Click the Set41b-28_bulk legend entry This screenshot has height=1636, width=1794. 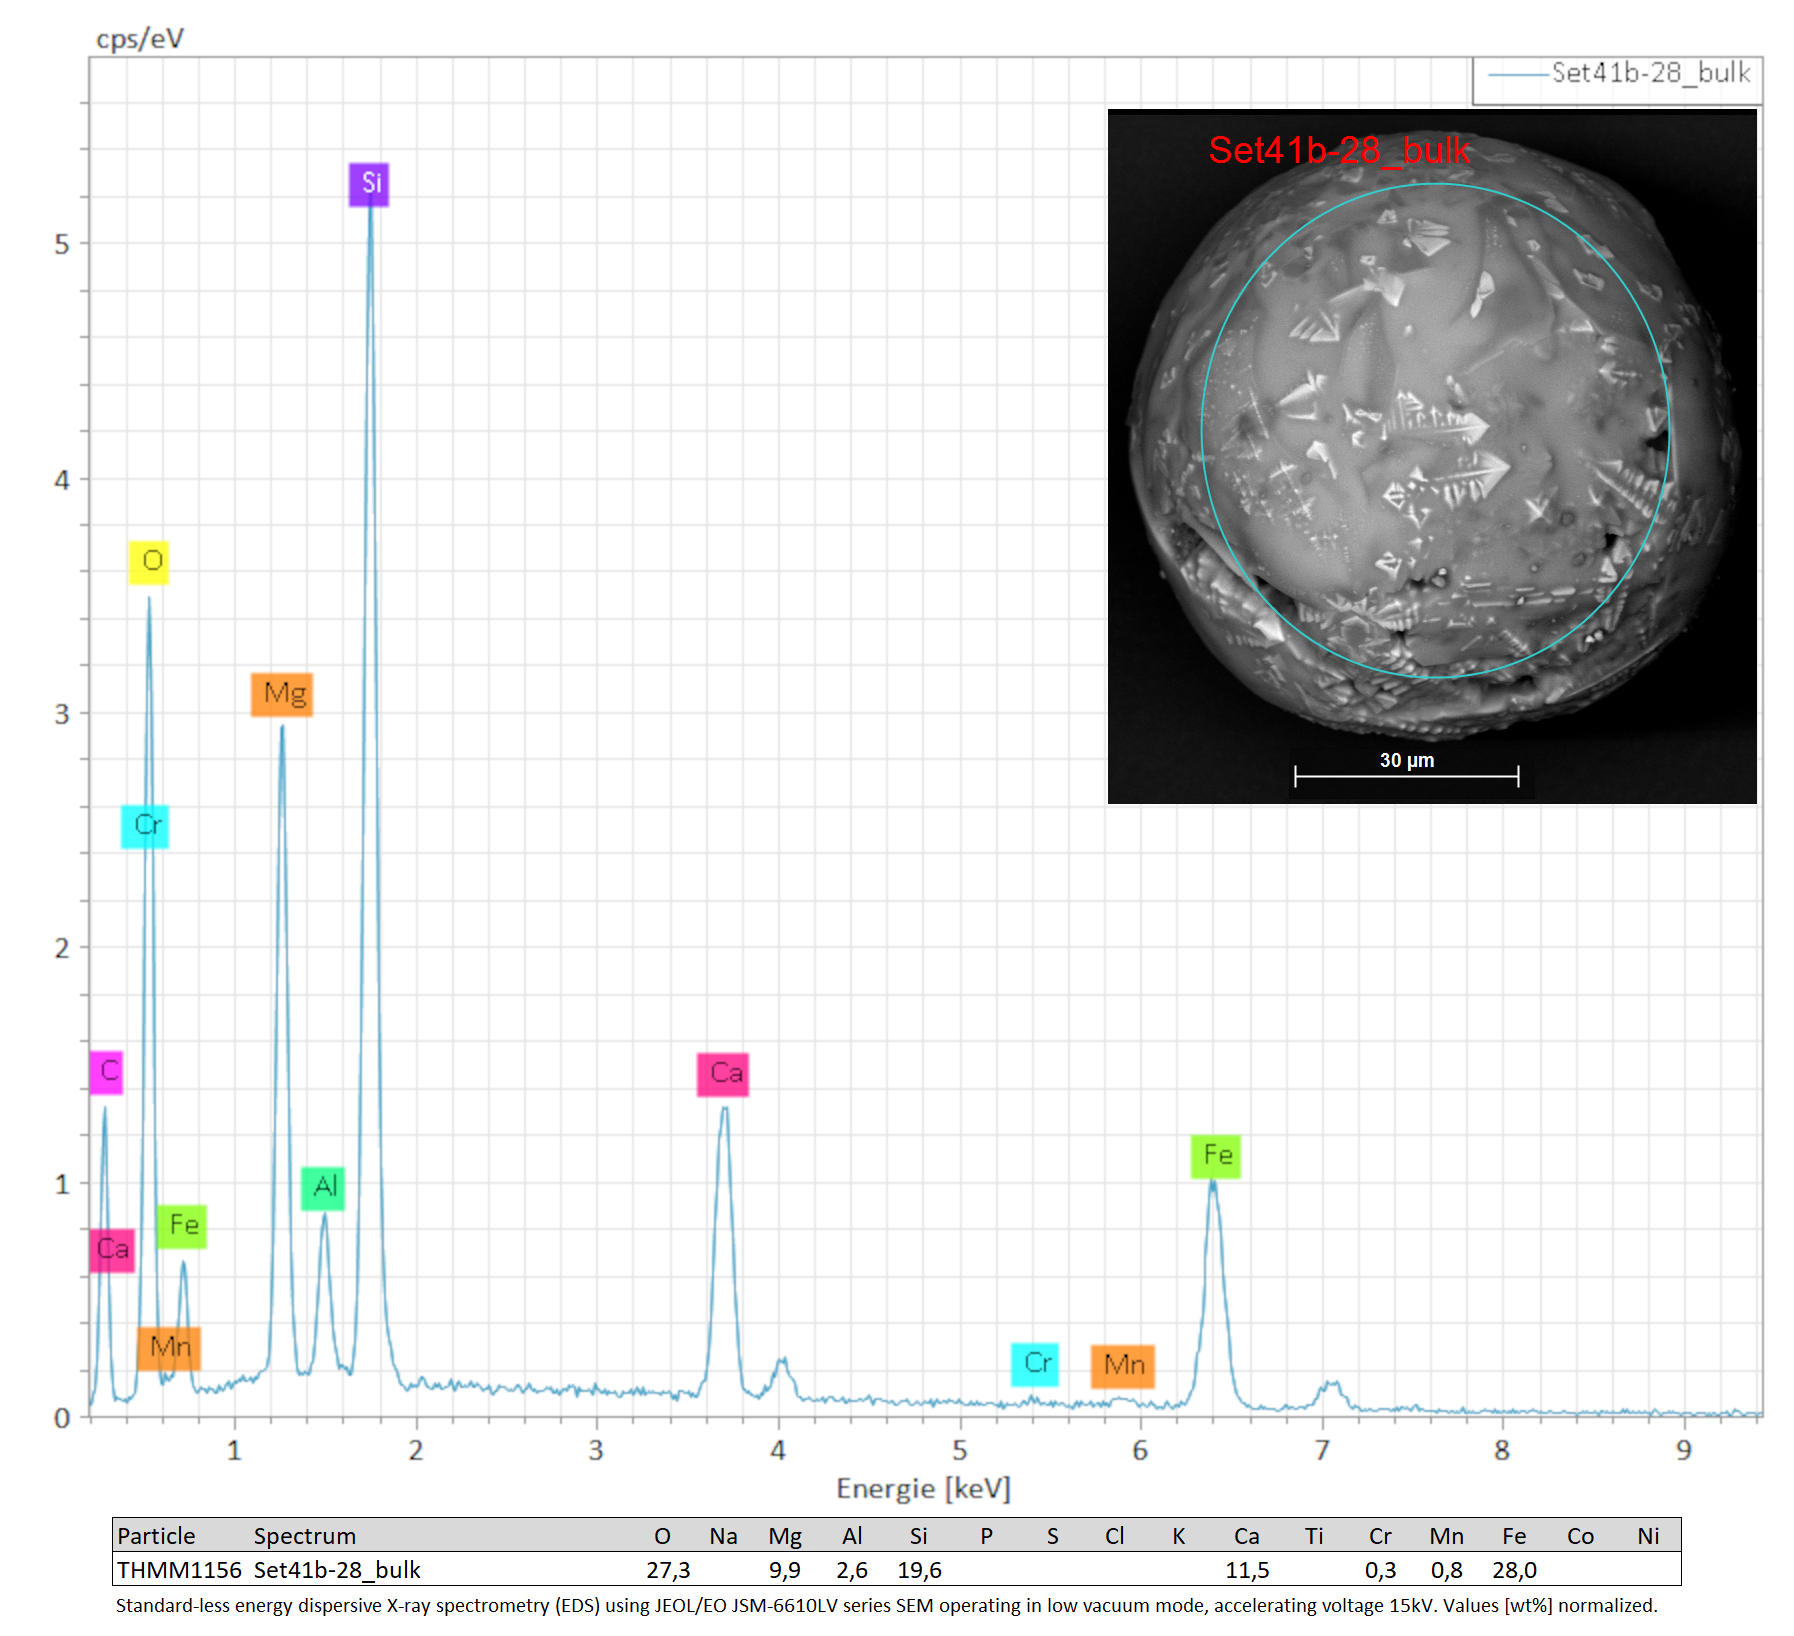[x=1619, y=73]
